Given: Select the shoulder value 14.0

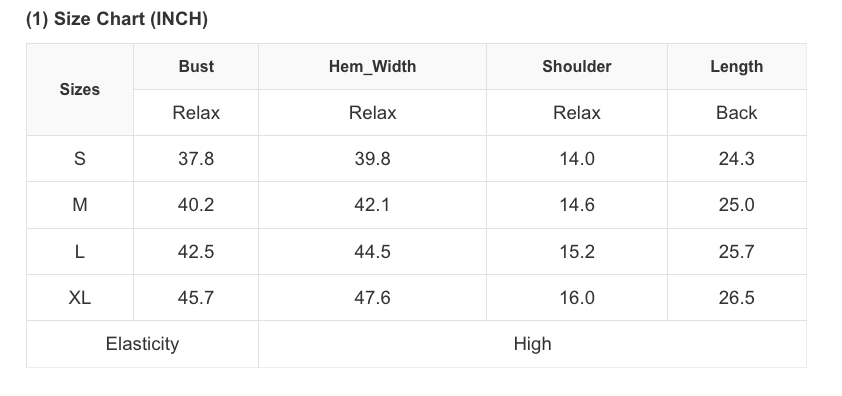Looking at the screenshot, I should click(x=577, y=159).
